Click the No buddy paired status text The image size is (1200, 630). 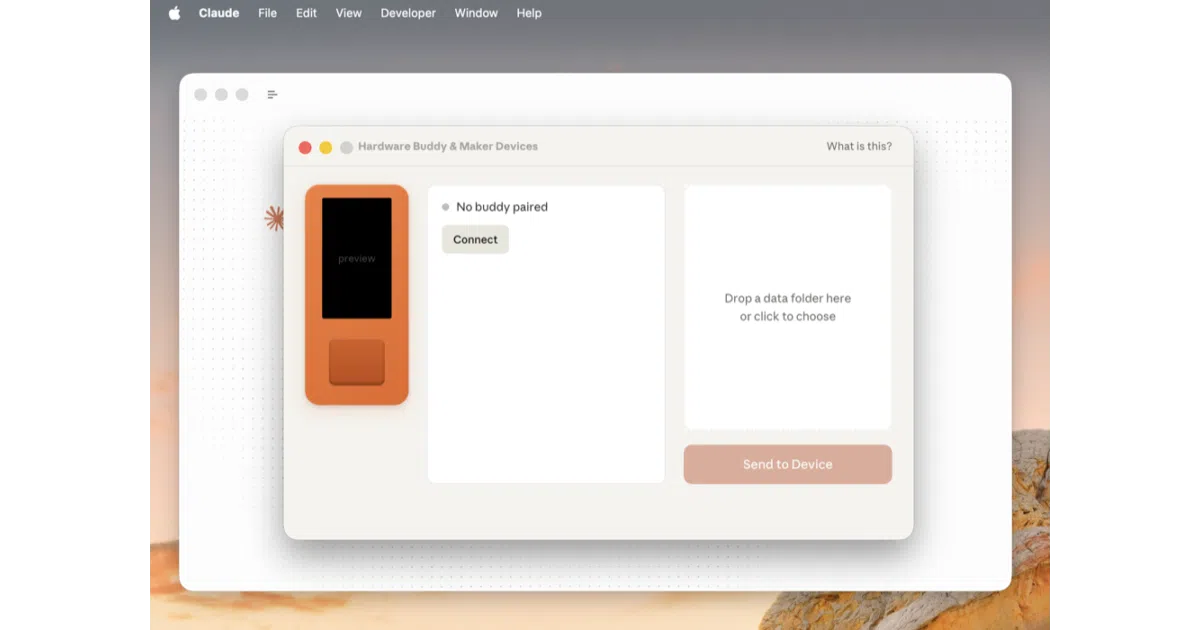[502, 207]
